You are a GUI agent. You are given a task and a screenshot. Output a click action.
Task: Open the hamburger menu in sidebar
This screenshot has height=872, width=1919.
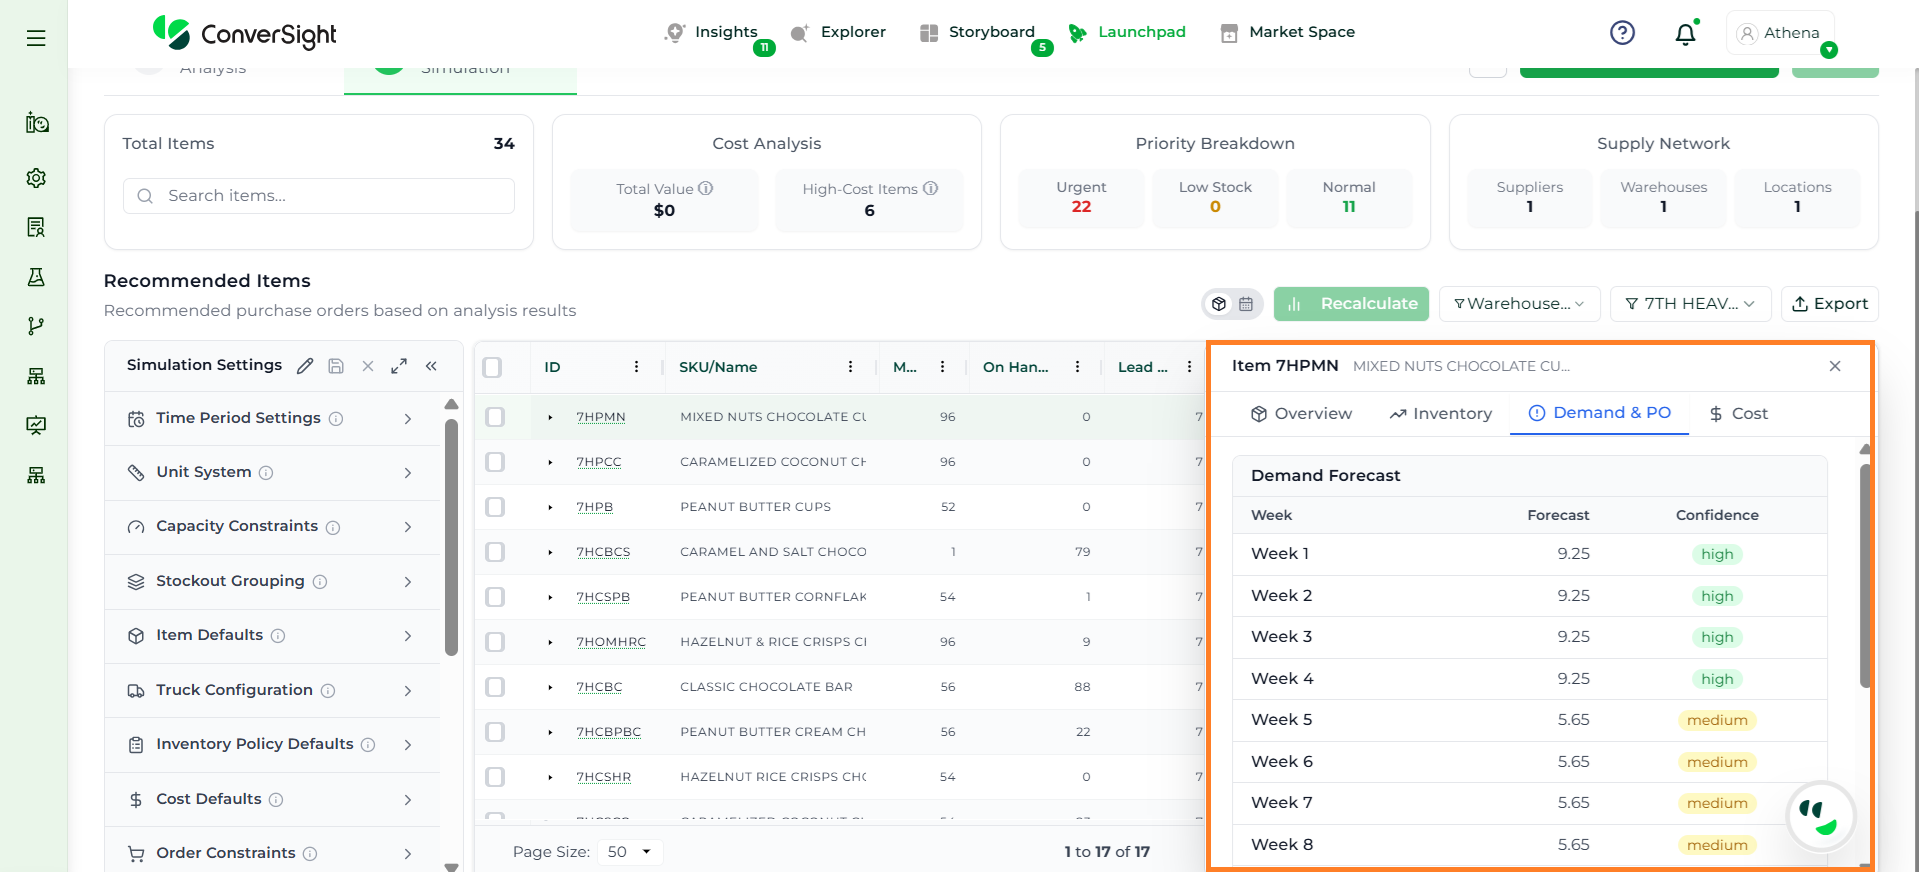pos(36,38)
